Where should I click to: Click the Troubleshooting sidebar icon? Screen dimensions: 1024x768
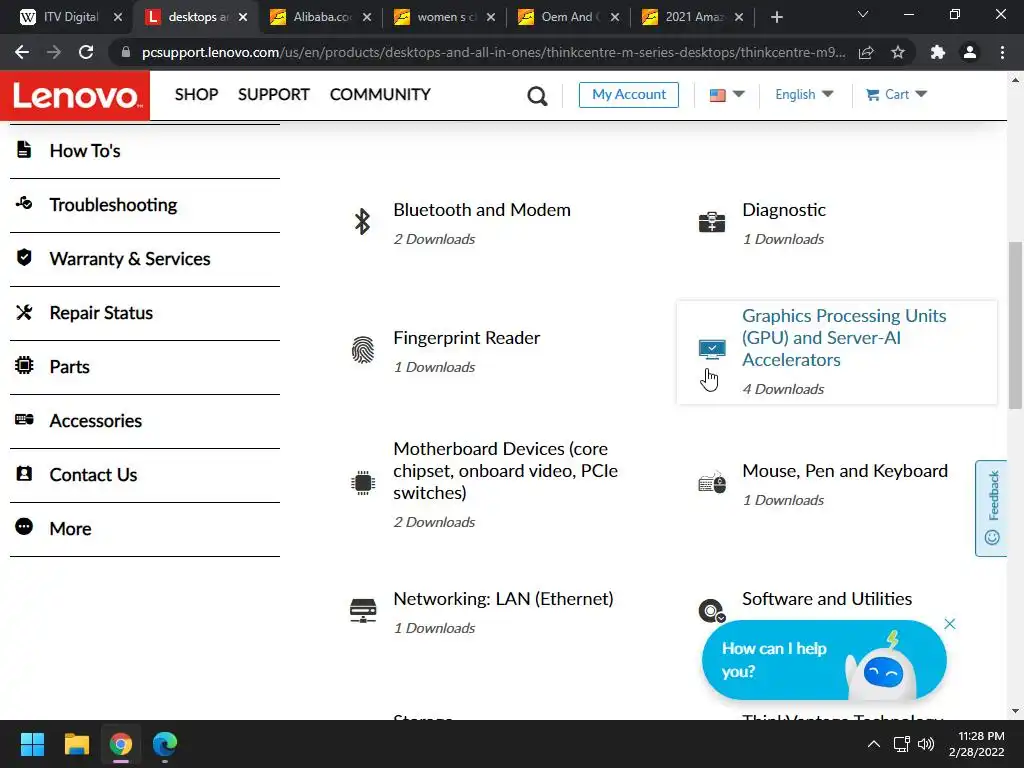coord(24,203)
